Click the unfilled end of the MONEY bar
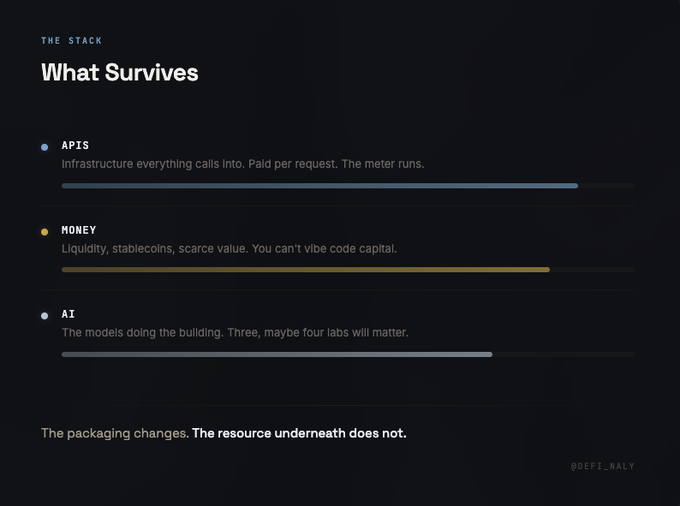The width and height of the screenshot is (680, 506). (592, 270)
